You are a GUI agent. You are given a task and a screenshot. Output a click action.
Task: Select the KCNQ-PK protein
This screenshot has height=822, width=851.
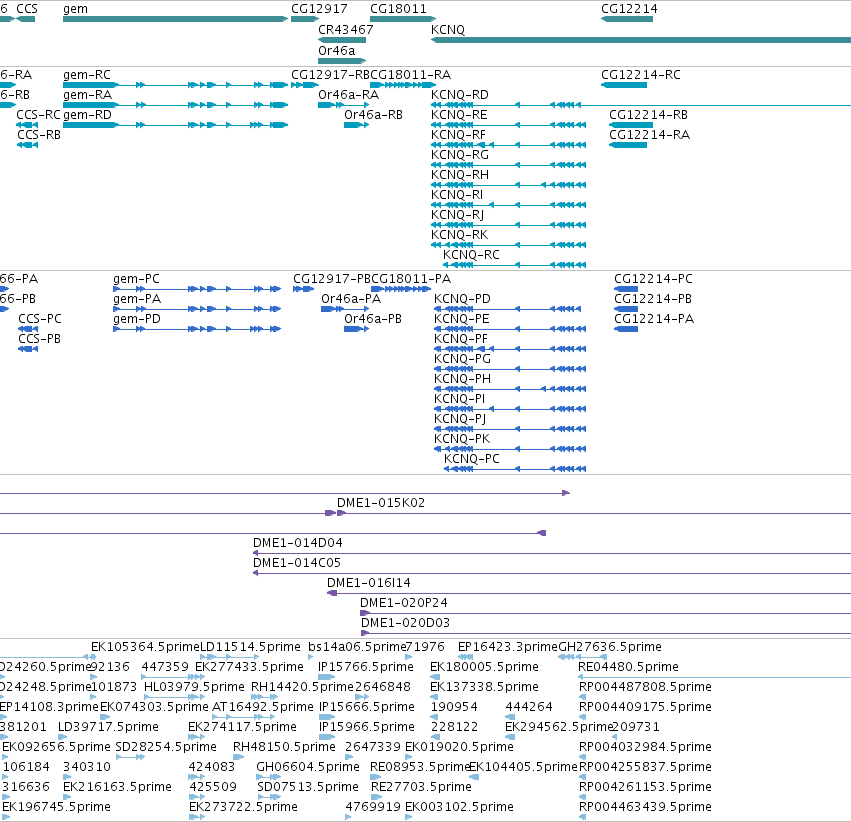(462, 438)
